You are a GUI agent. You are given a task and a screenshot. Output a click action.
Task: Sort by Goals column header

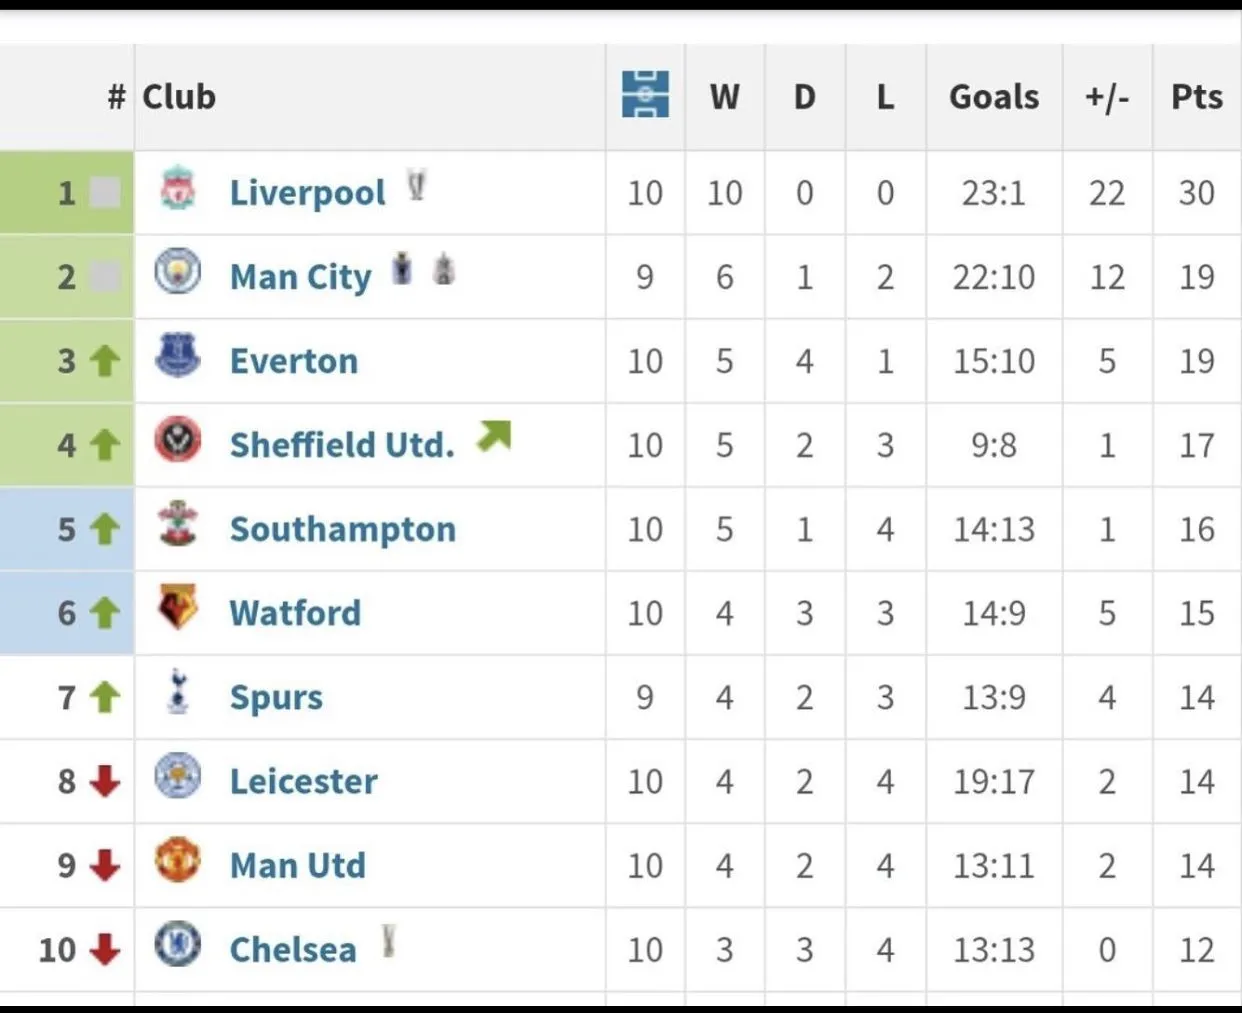993,97
